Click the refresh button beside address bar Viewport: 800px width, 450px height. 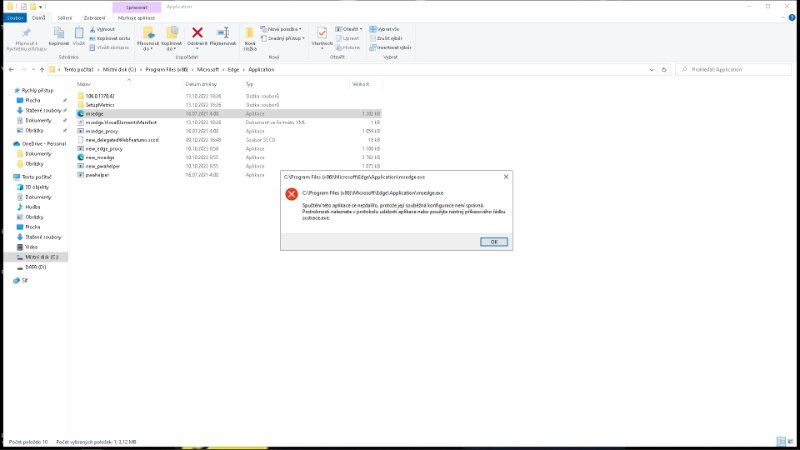664,69
